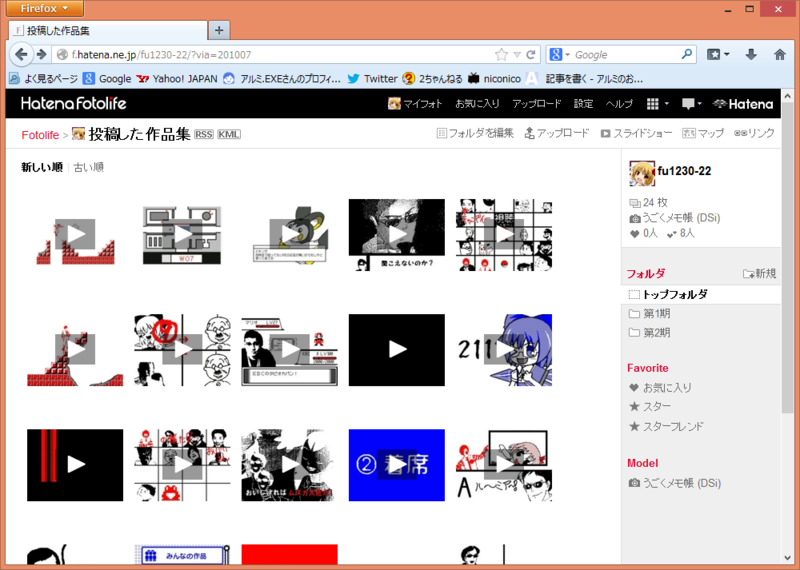Image resolution: width=800 pixels, height=570 pixels.
Task: Play the solid black thumbnail video
Action: tap(396, 350)
